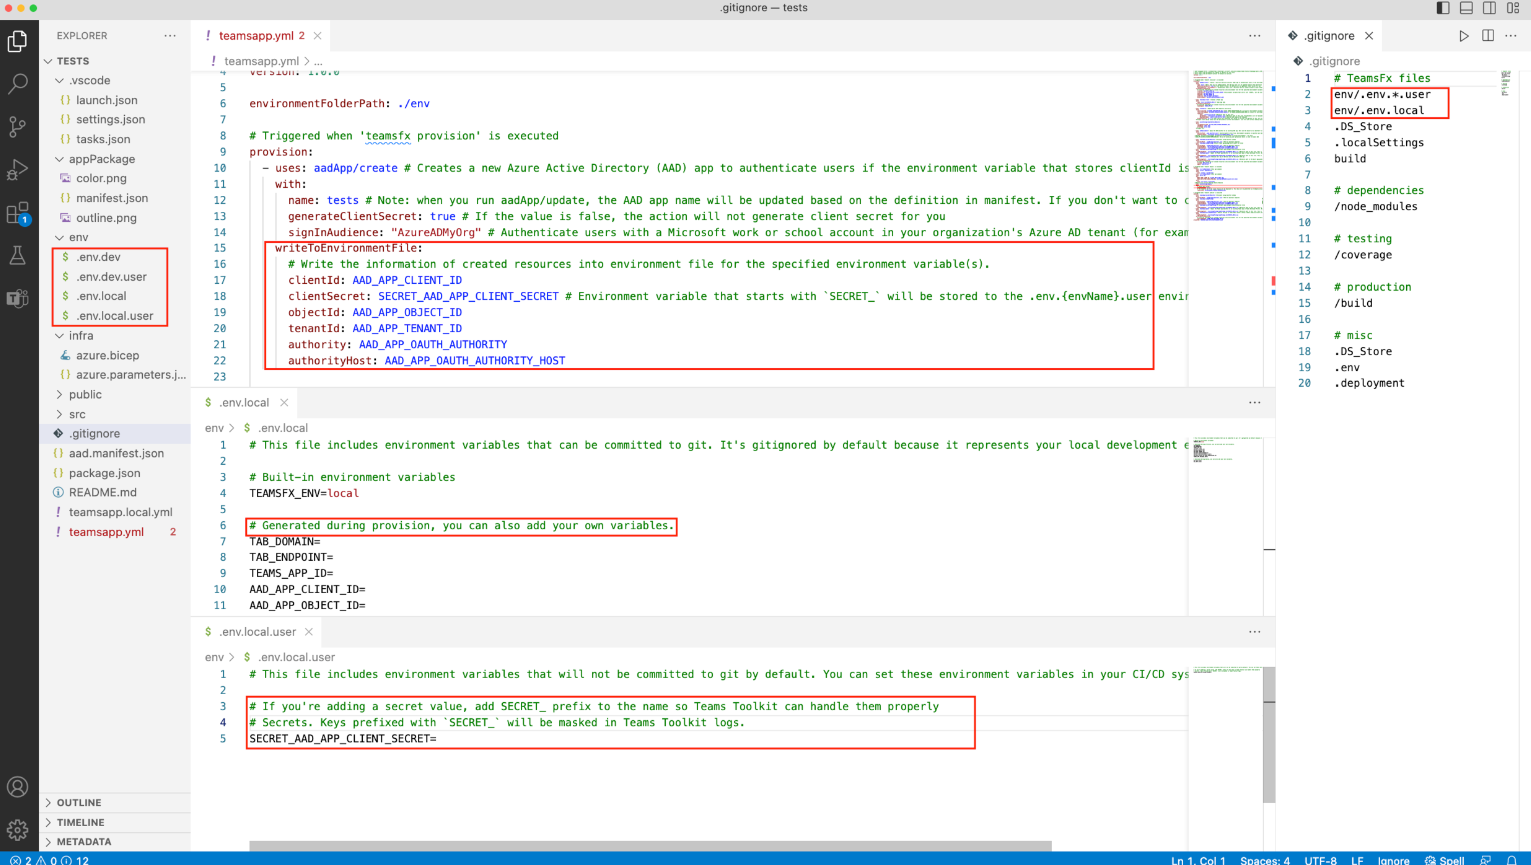1531x865 pixels.
Task: Click Ln 1, Col 1 in status bar
Action: [x=1198, y=859]
